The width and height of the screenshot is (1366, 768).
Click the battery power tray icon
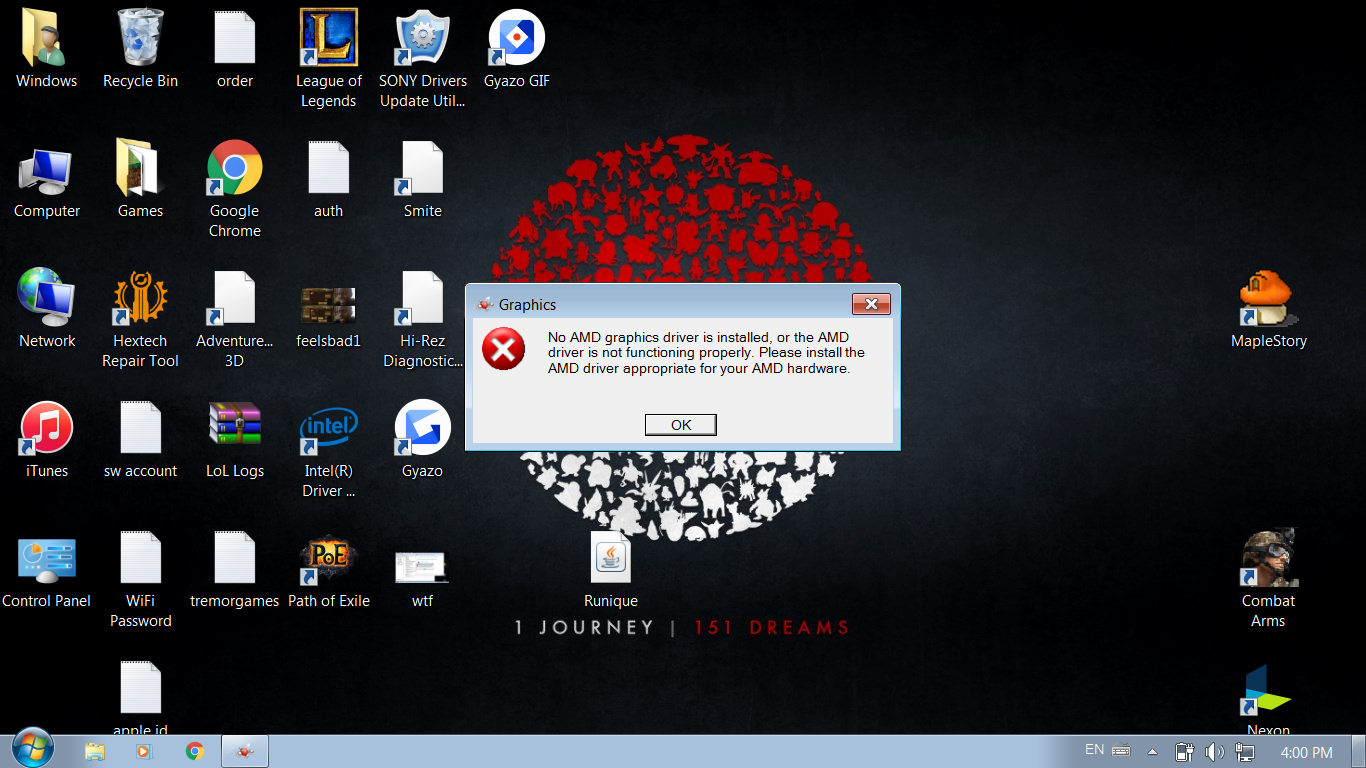coord(1184,752)
